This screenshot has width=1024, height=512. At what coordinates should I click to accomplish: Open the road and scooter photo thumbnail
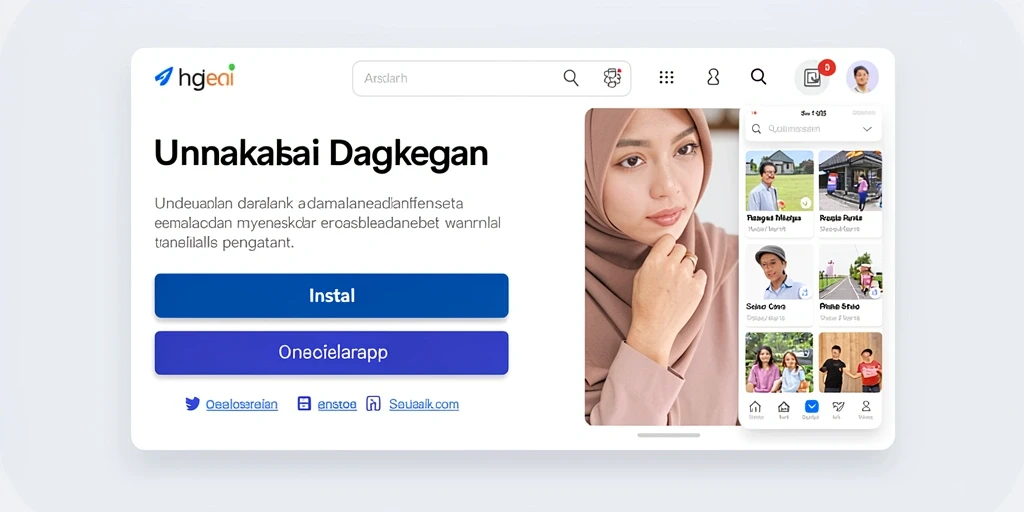850,272
